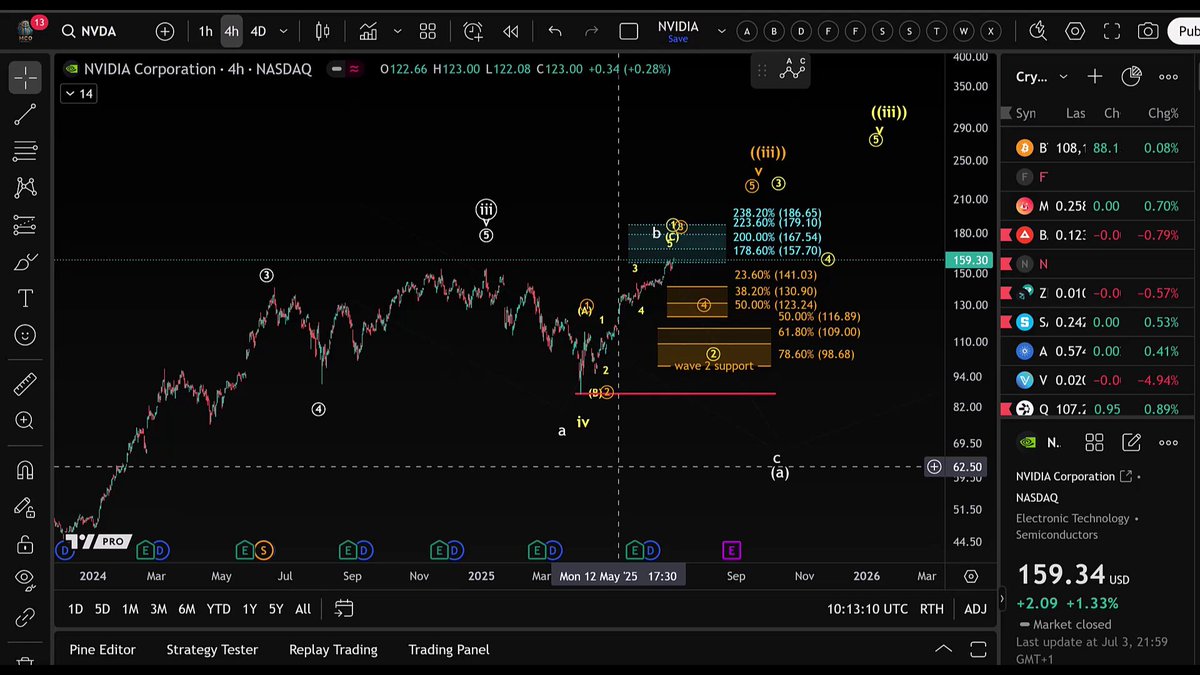Add symbol to the watchlist
Image resolution: width=1200 pixels, height=675 pixels.
[1095, 76]
